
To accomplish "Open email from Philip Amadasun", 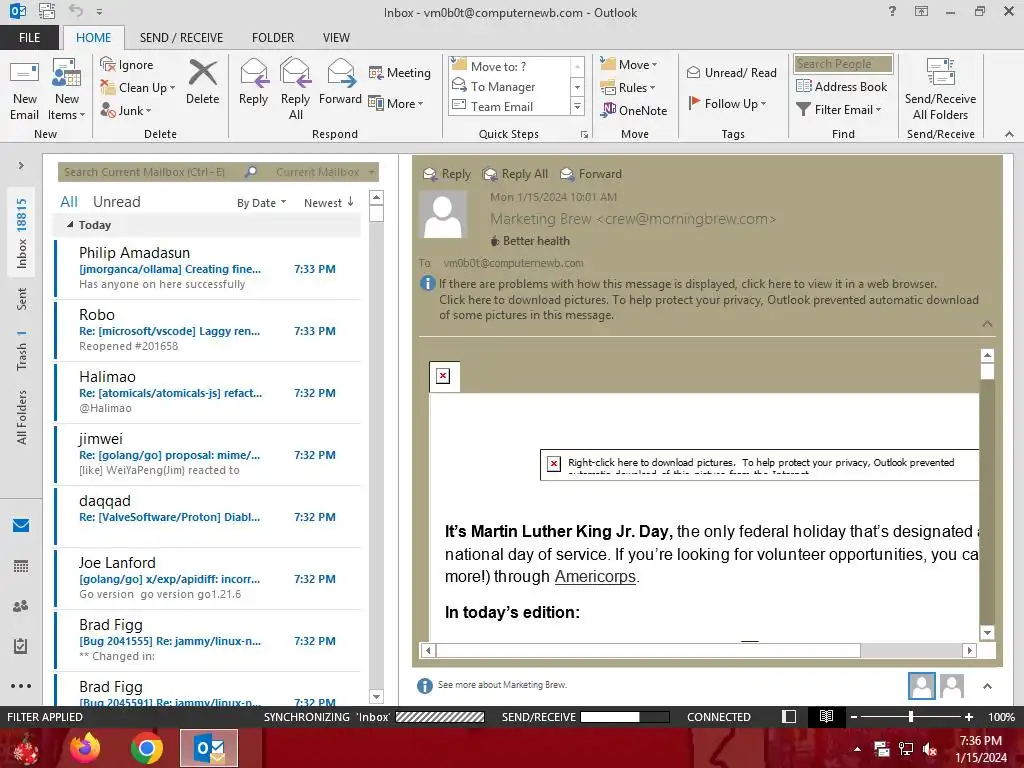I will (208, 268).
